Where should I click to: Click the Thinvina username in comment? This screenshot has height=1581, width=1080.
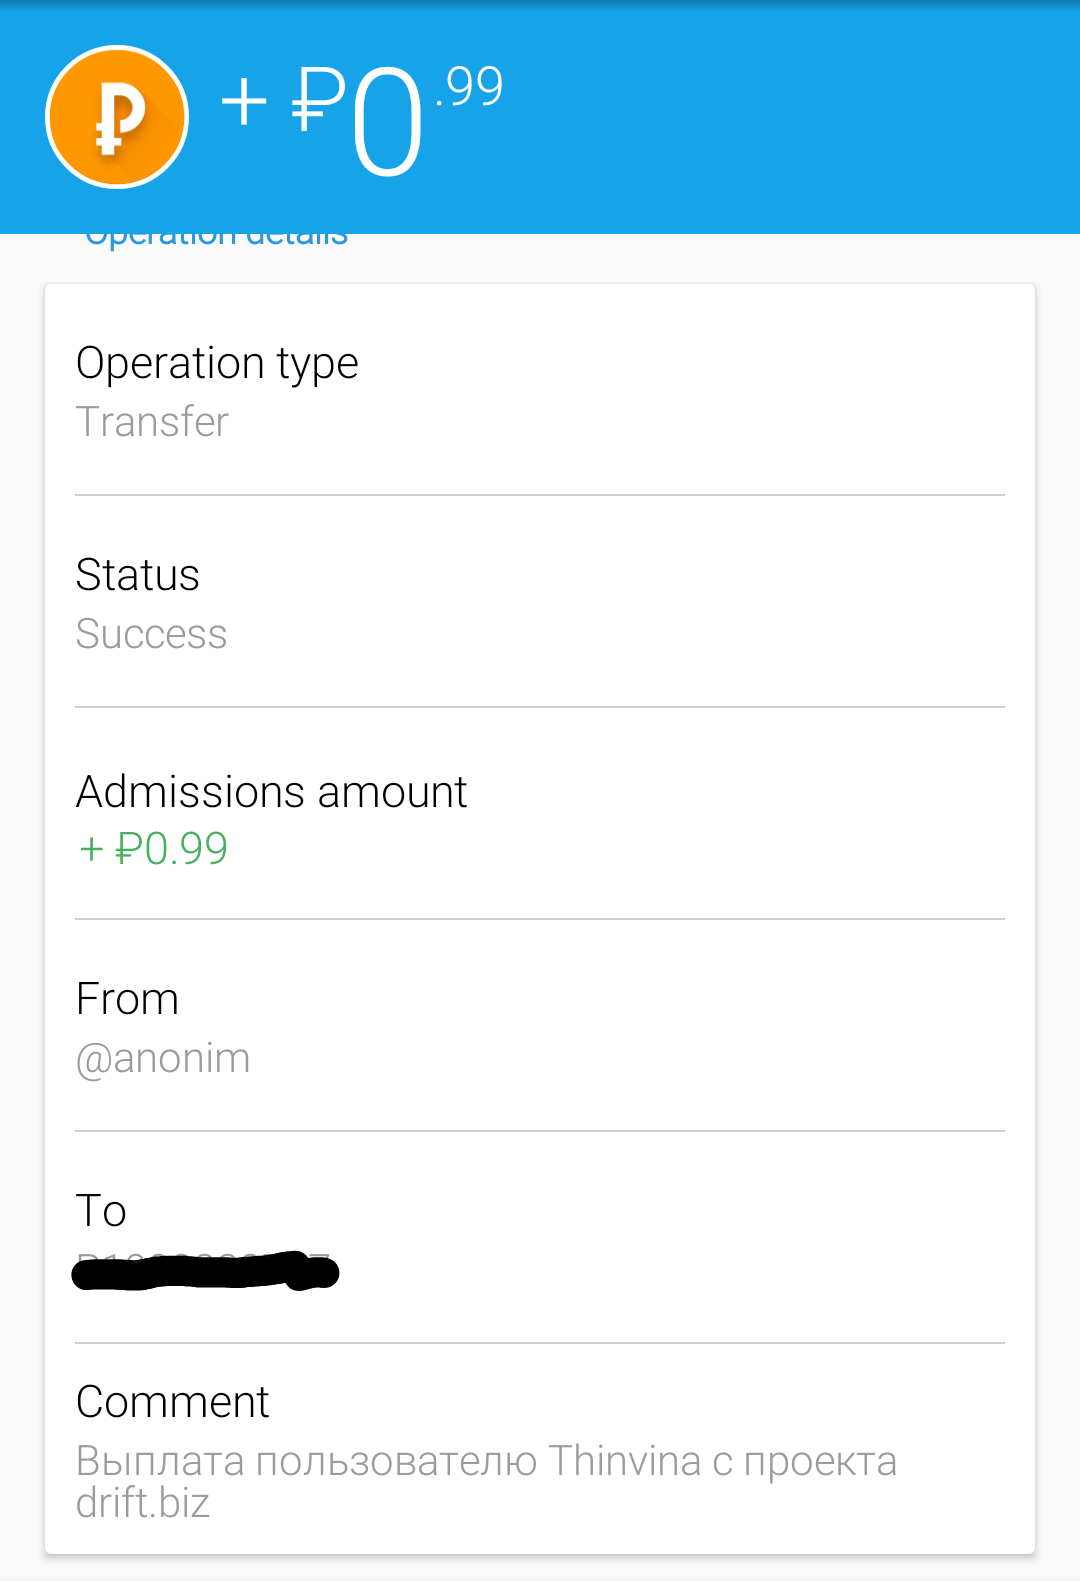[x=624, y=1461]
